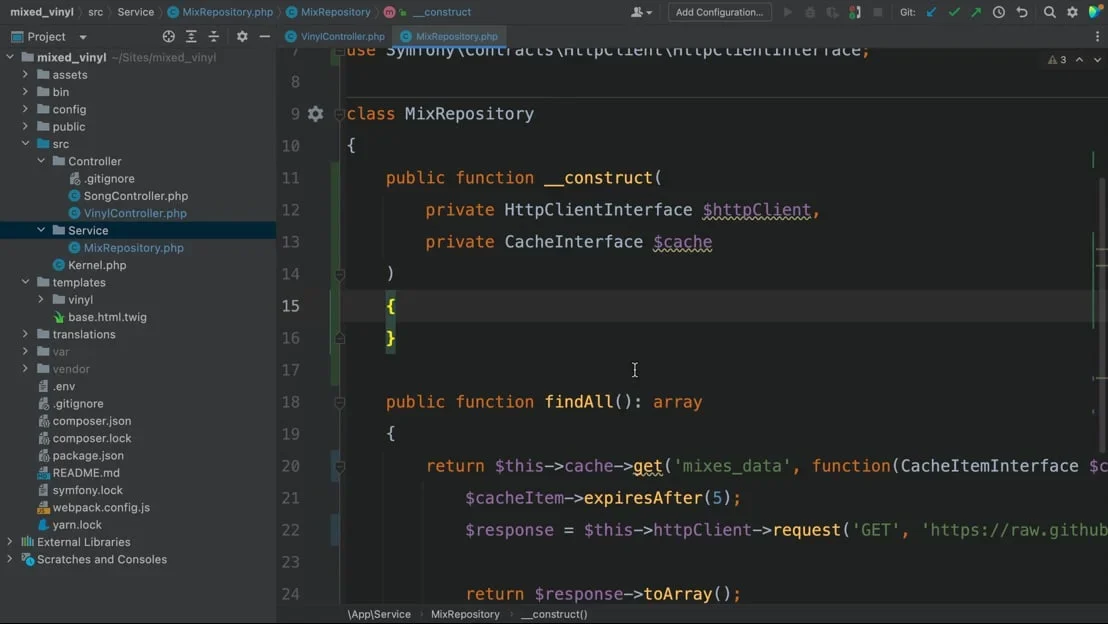
Task: Click Service in the navigation breadcrumb
Action: click(x=136, y=12)
